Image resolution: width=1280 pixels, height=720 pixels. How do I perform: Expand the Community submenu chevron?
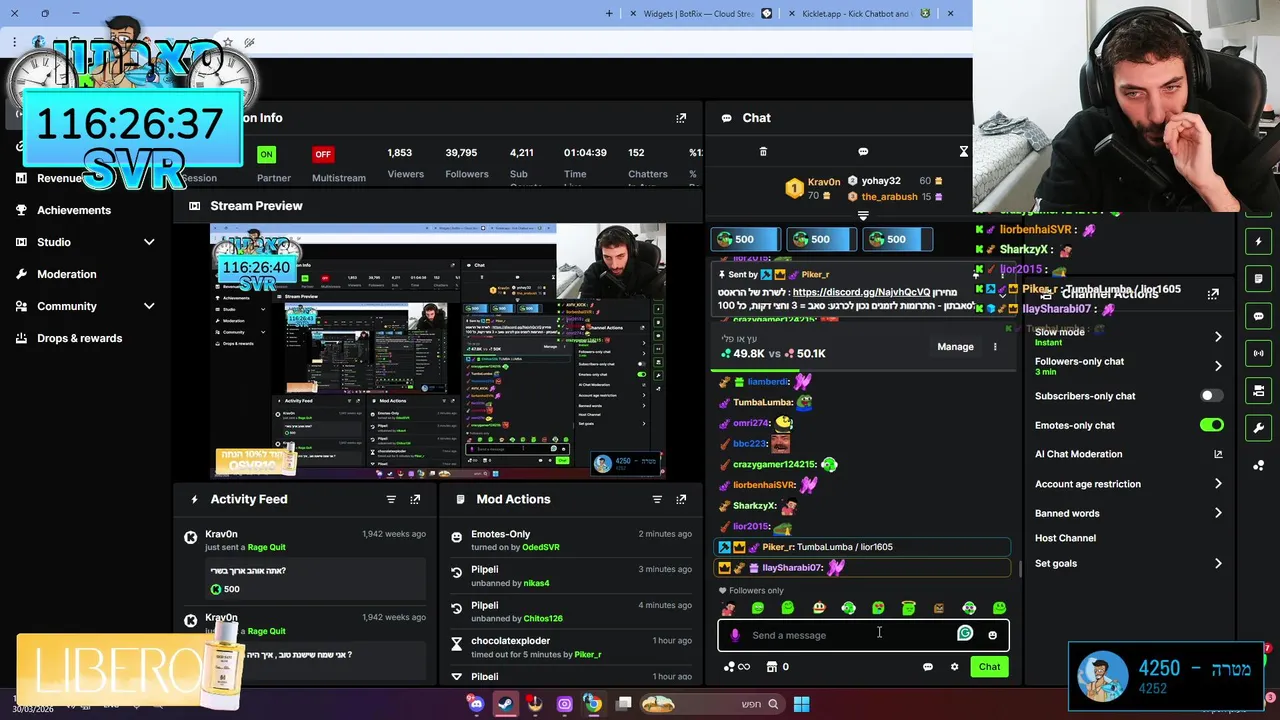click(x=149, y=306)
